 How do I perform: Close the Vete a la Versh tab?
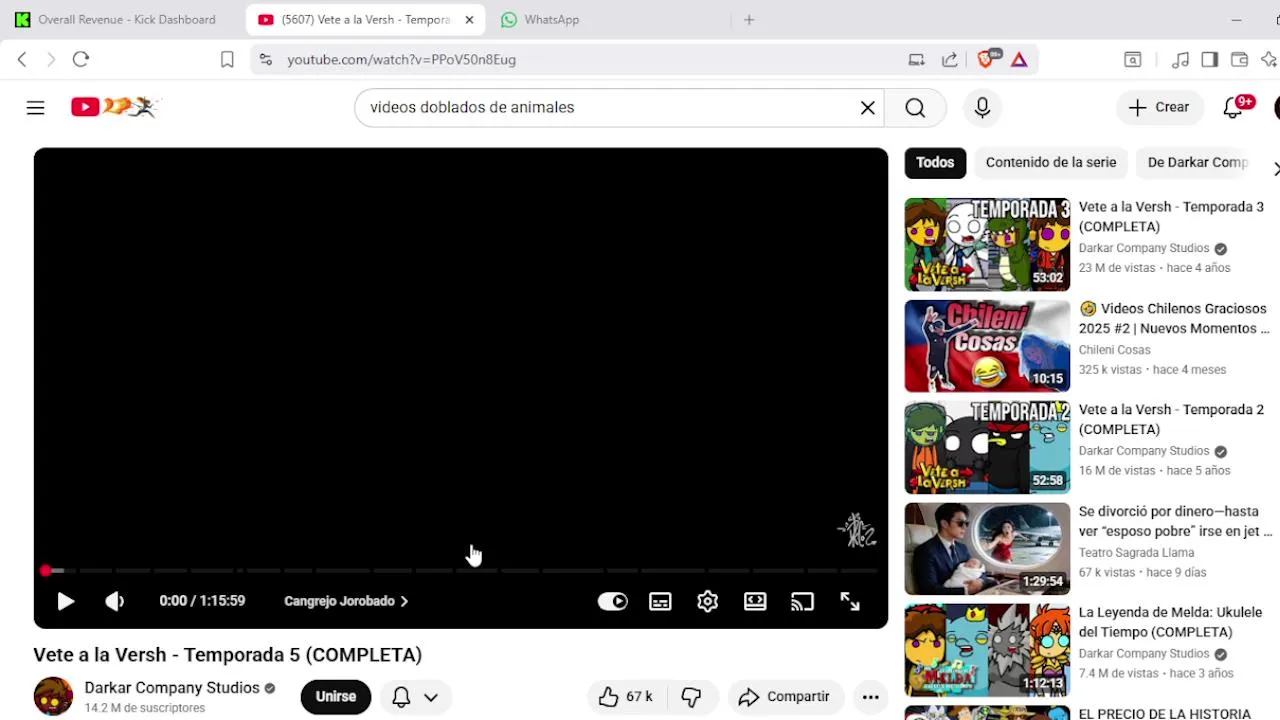pyautogui.click(x=469, y=19)
